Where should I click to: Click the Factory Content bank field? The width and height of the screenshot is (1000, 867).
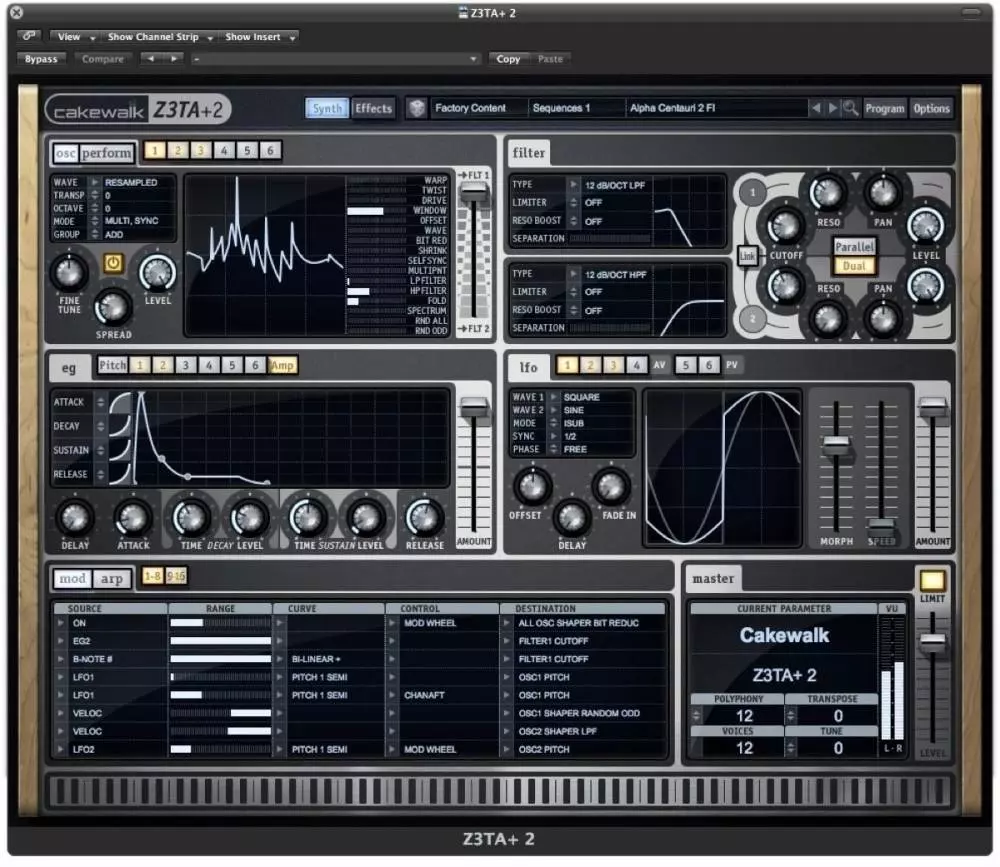tap(479, 108)
